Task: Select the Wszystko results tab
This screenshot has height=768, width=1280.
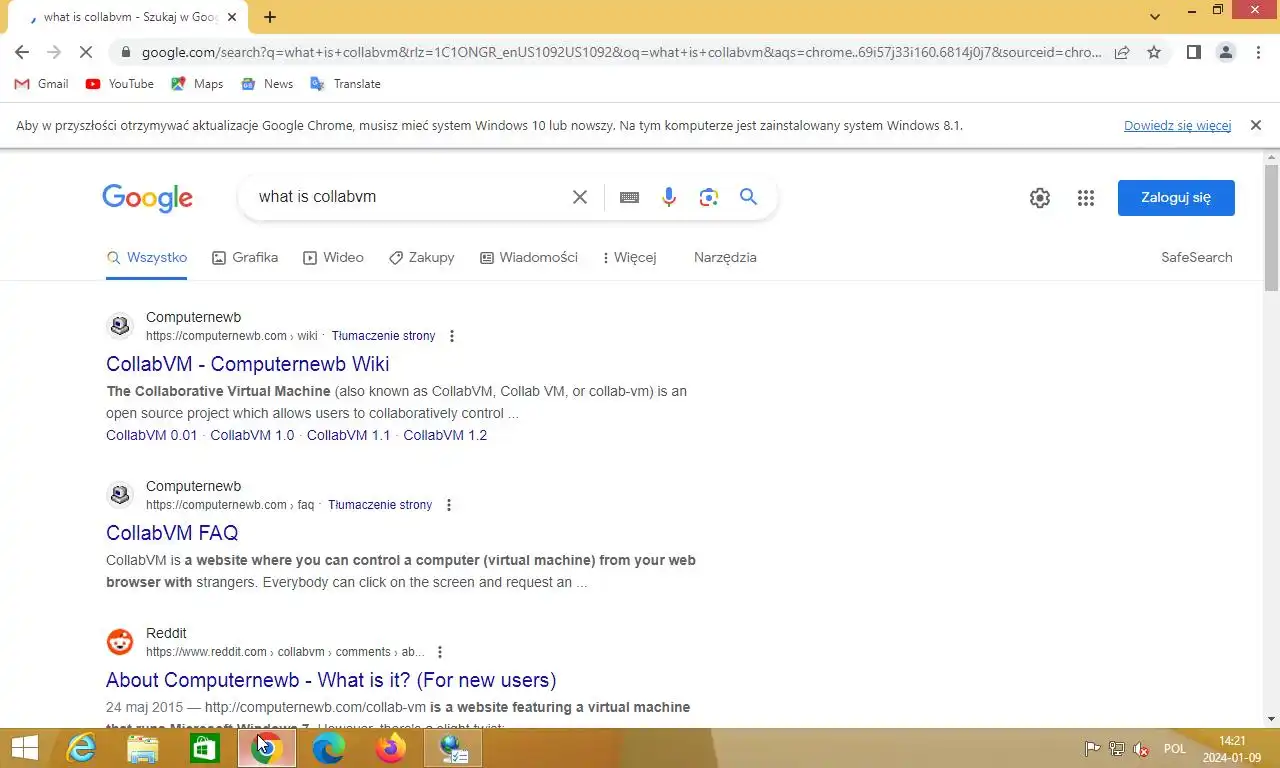Action: tap(147, 257)
